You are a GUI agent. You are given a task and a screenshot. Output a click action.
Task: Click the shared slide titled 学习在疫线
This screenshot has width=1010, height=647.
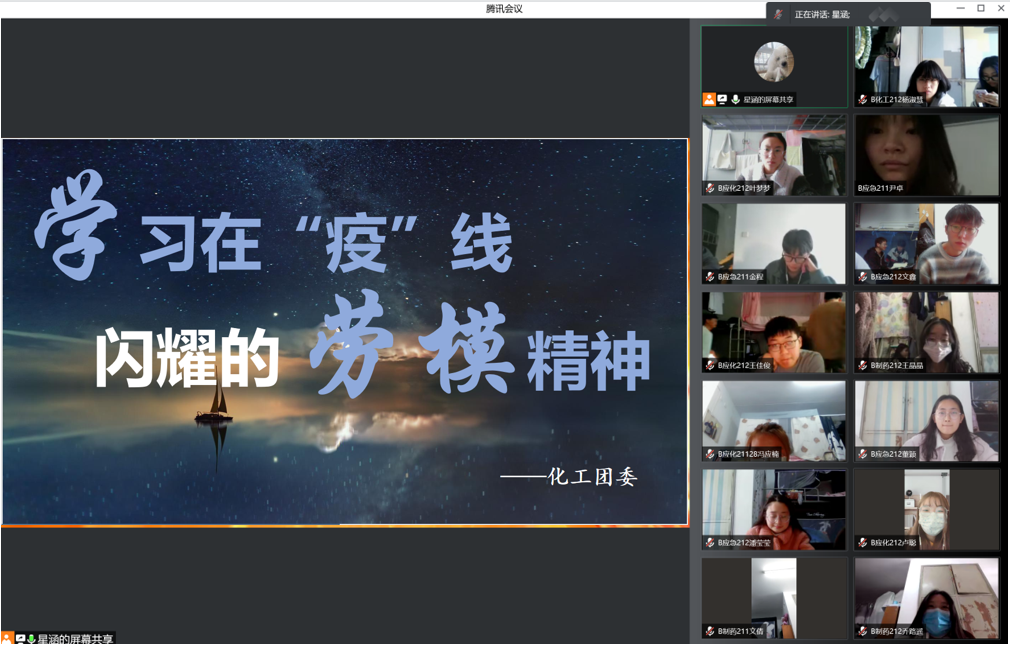[345, 331]
